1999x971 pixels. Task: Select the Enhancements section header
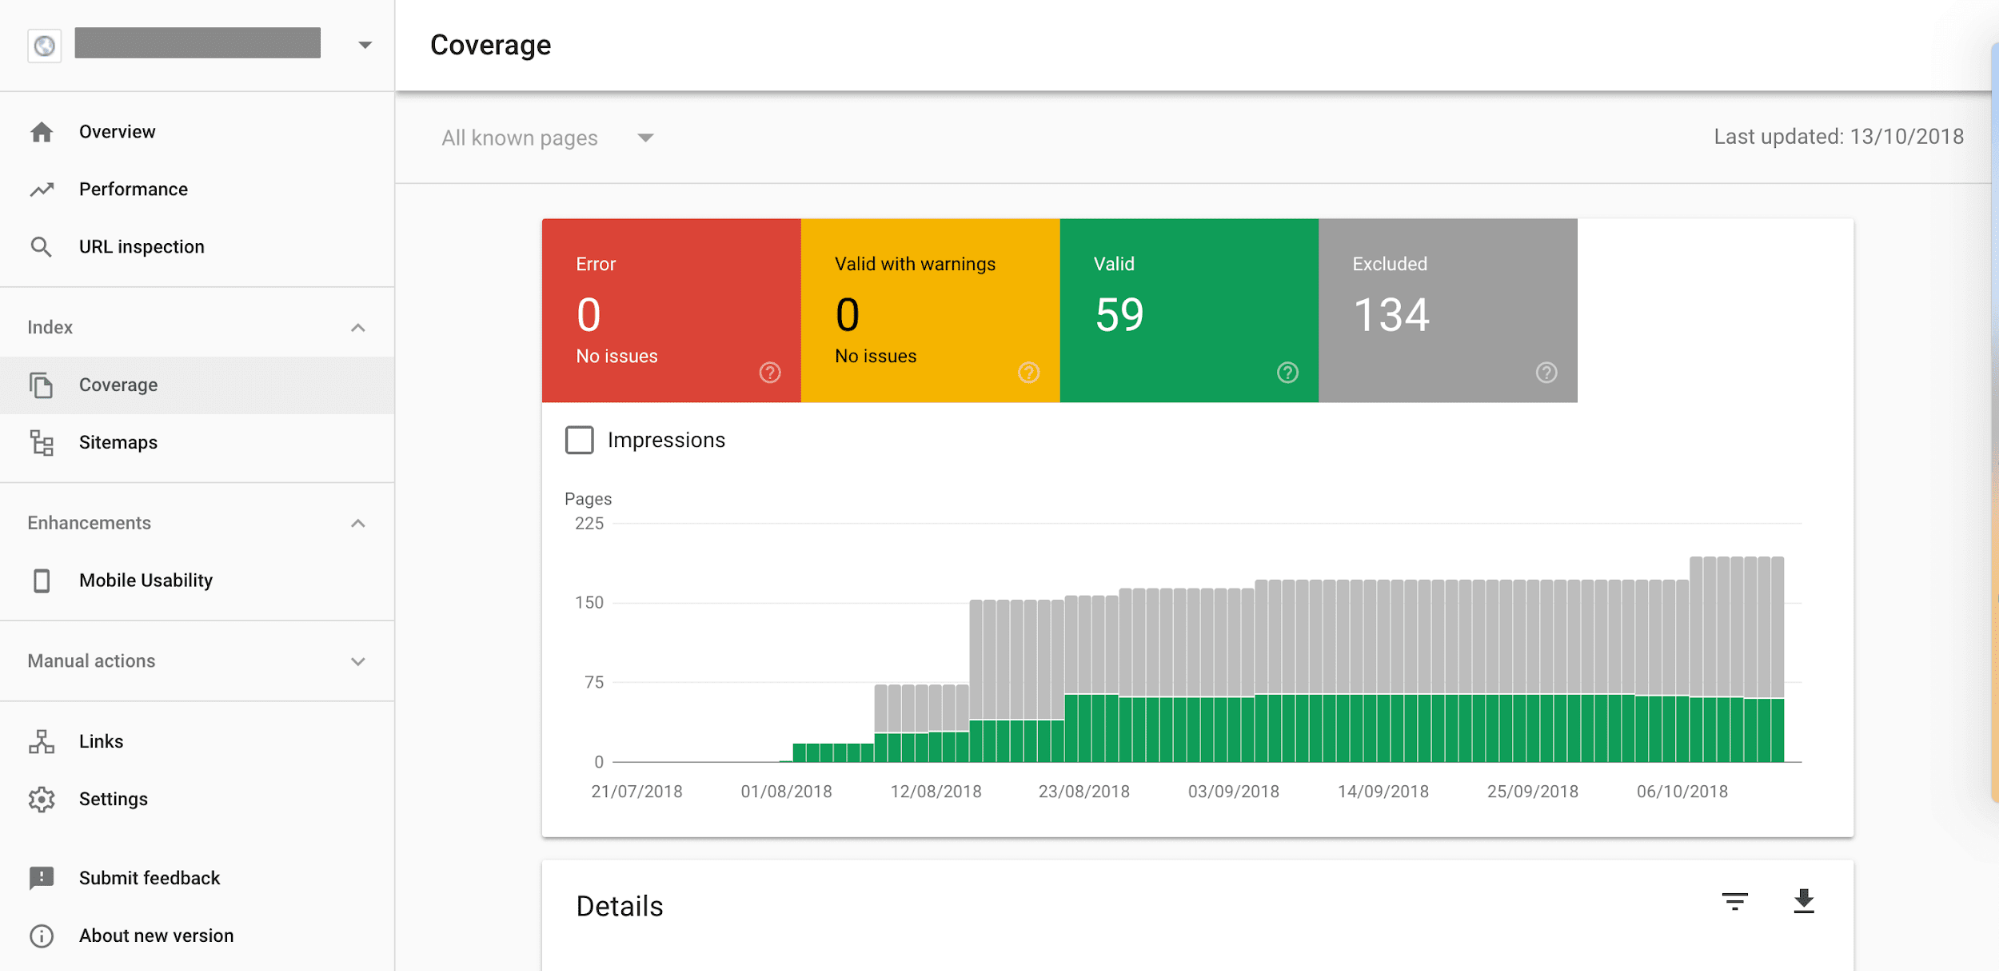tap(89, 522)
